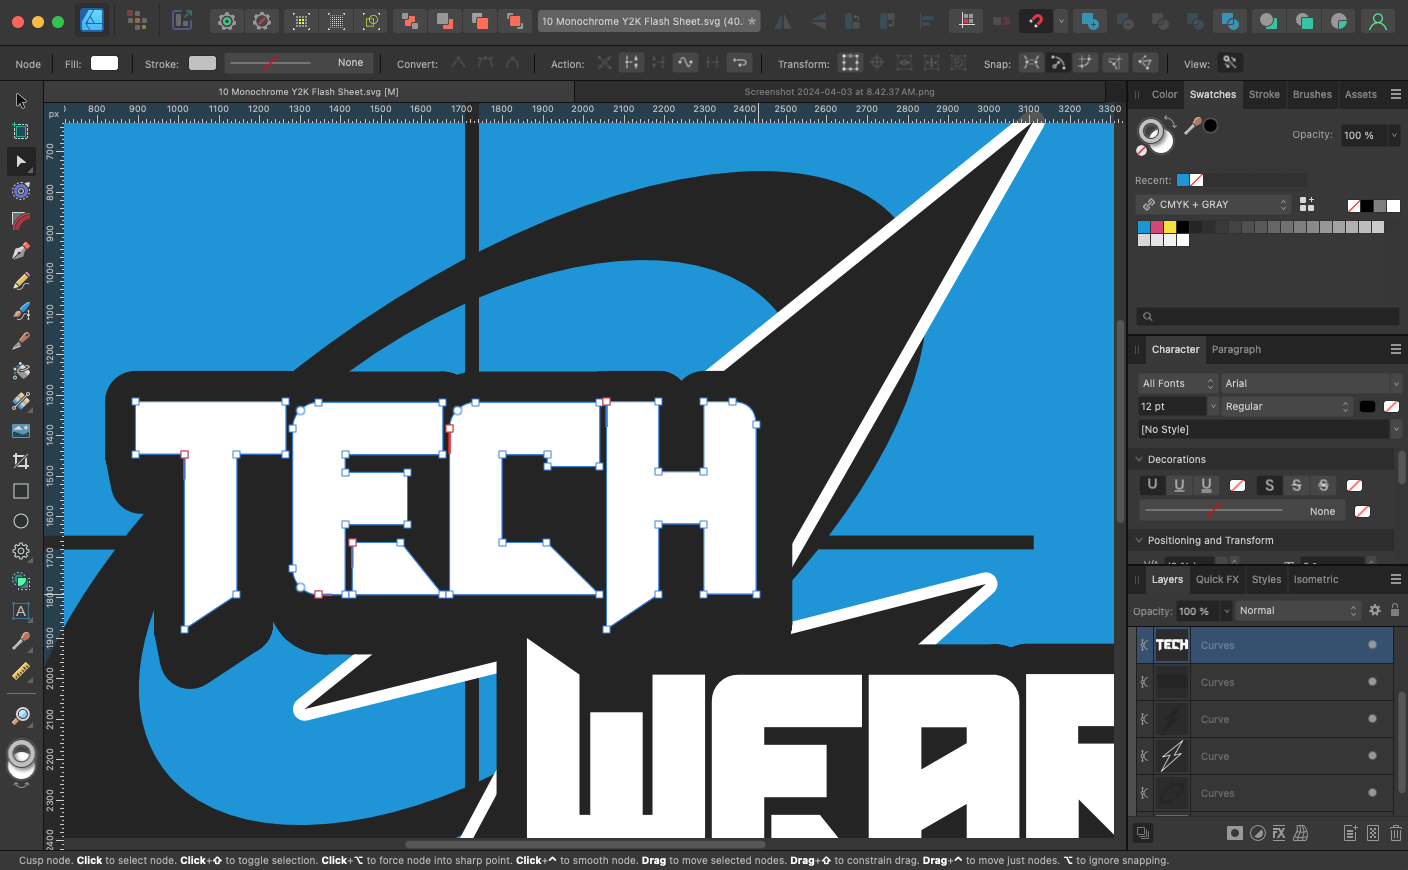
Task: Click the swatches search field
Action: (x=1268, y=316)
